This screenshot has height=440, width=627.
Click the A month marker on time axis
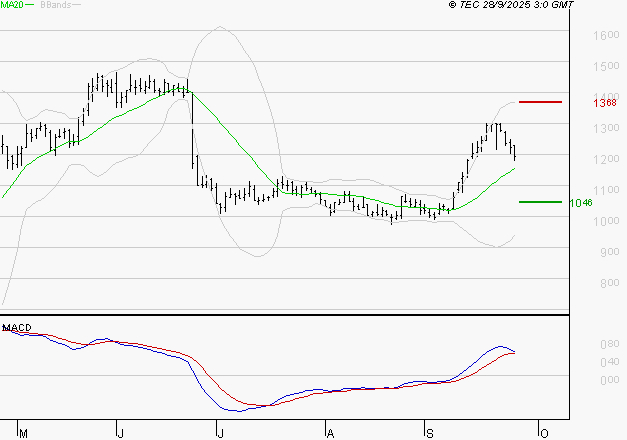[330, 434]
